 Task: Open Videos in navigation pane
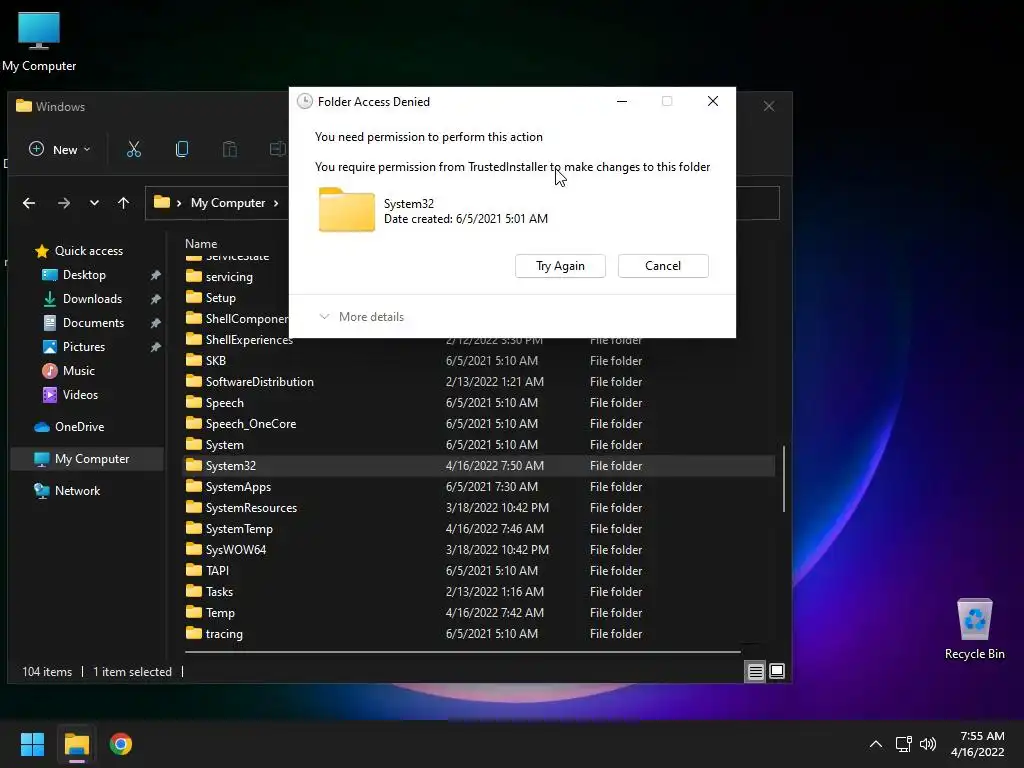pos(80,395)
